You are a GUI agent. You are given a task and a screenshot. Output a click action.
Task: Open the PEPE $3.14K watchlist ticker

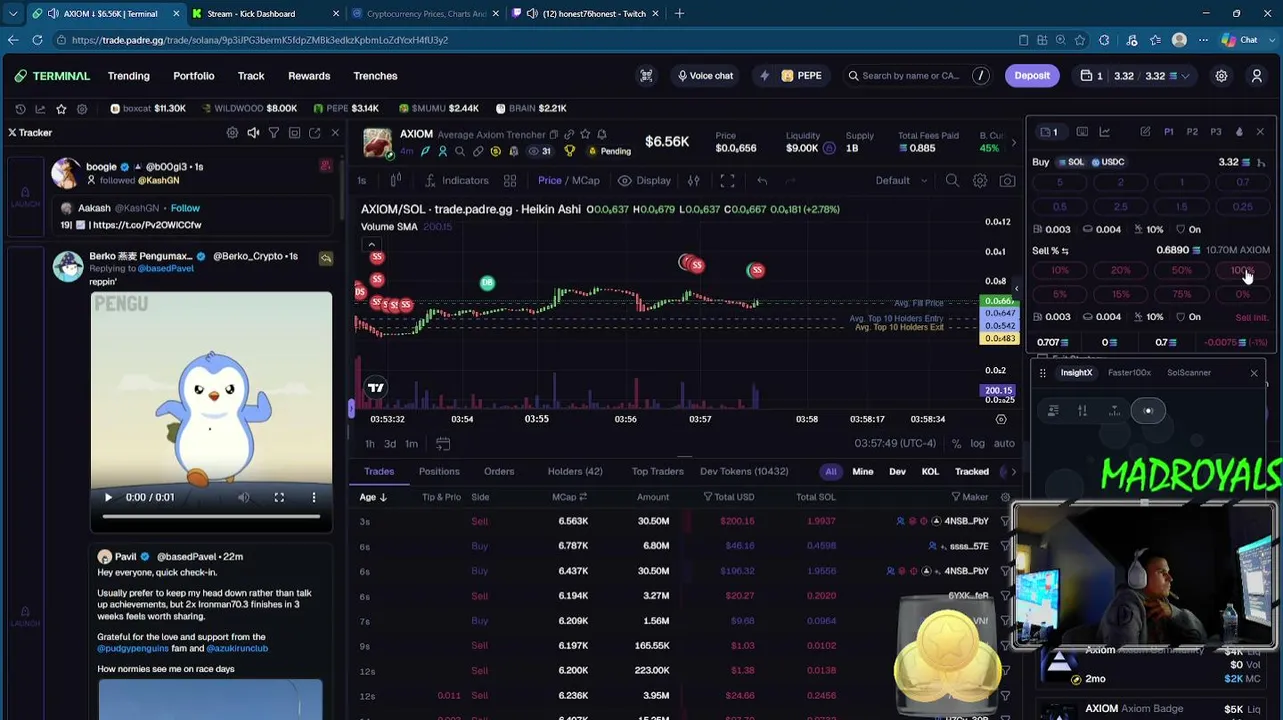pyautogui.click(x=346, y=108)
